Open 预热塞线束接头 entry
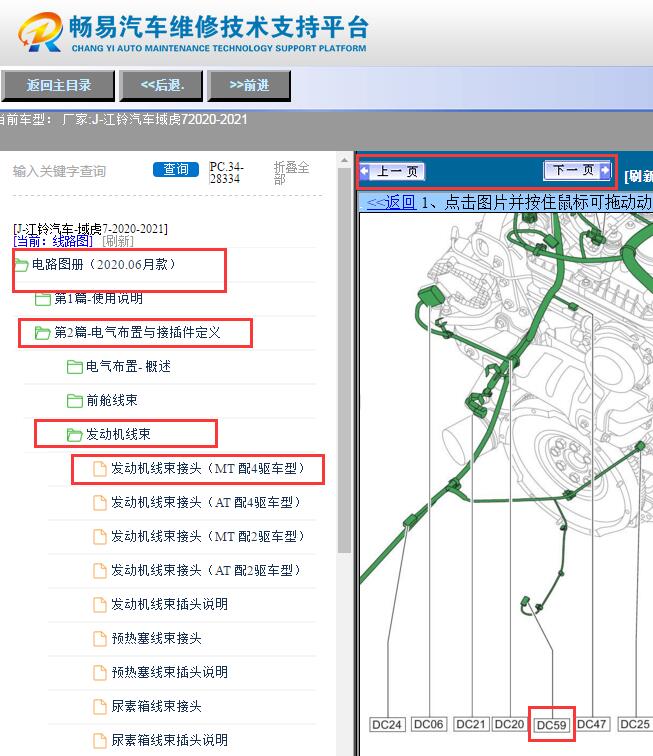The image size is (653, 756). [156, 639]
